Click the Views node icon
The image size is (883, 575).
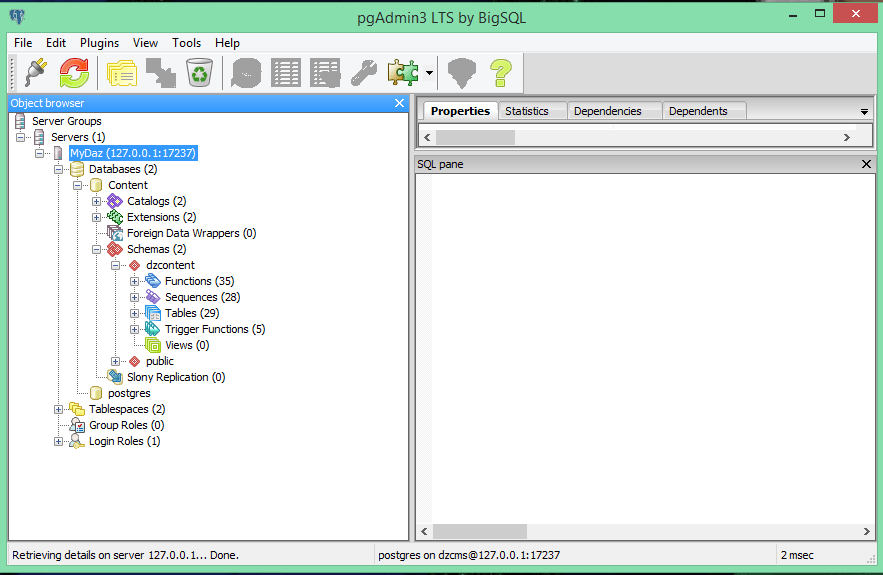(x=153, y=345)
